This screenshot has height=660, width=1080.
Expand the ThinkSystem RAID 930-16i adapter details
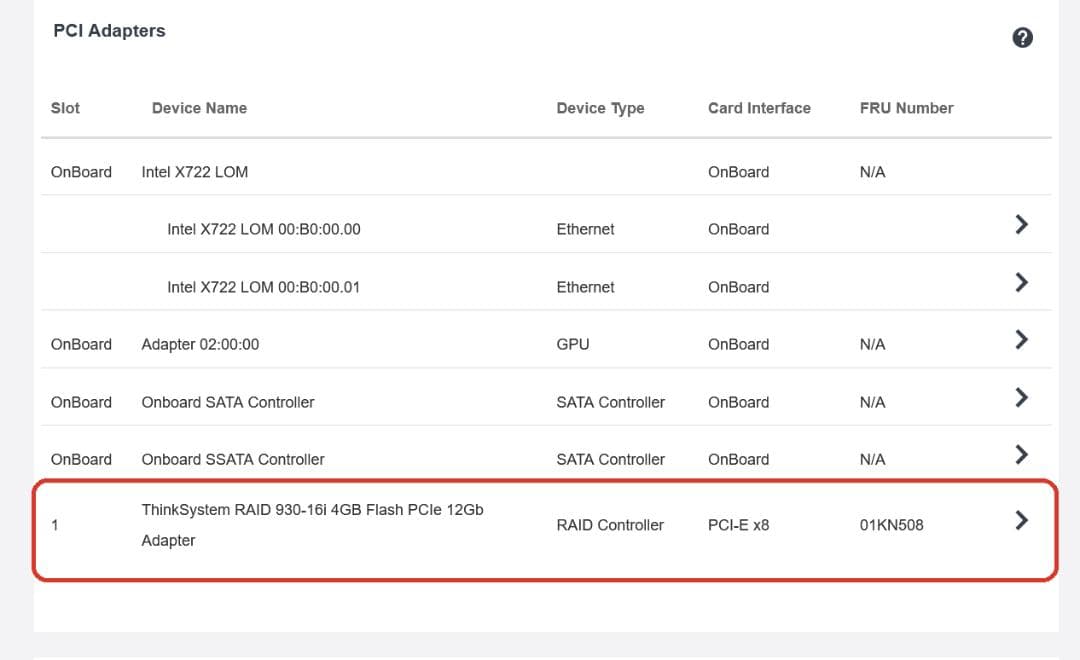[1021, 520]
